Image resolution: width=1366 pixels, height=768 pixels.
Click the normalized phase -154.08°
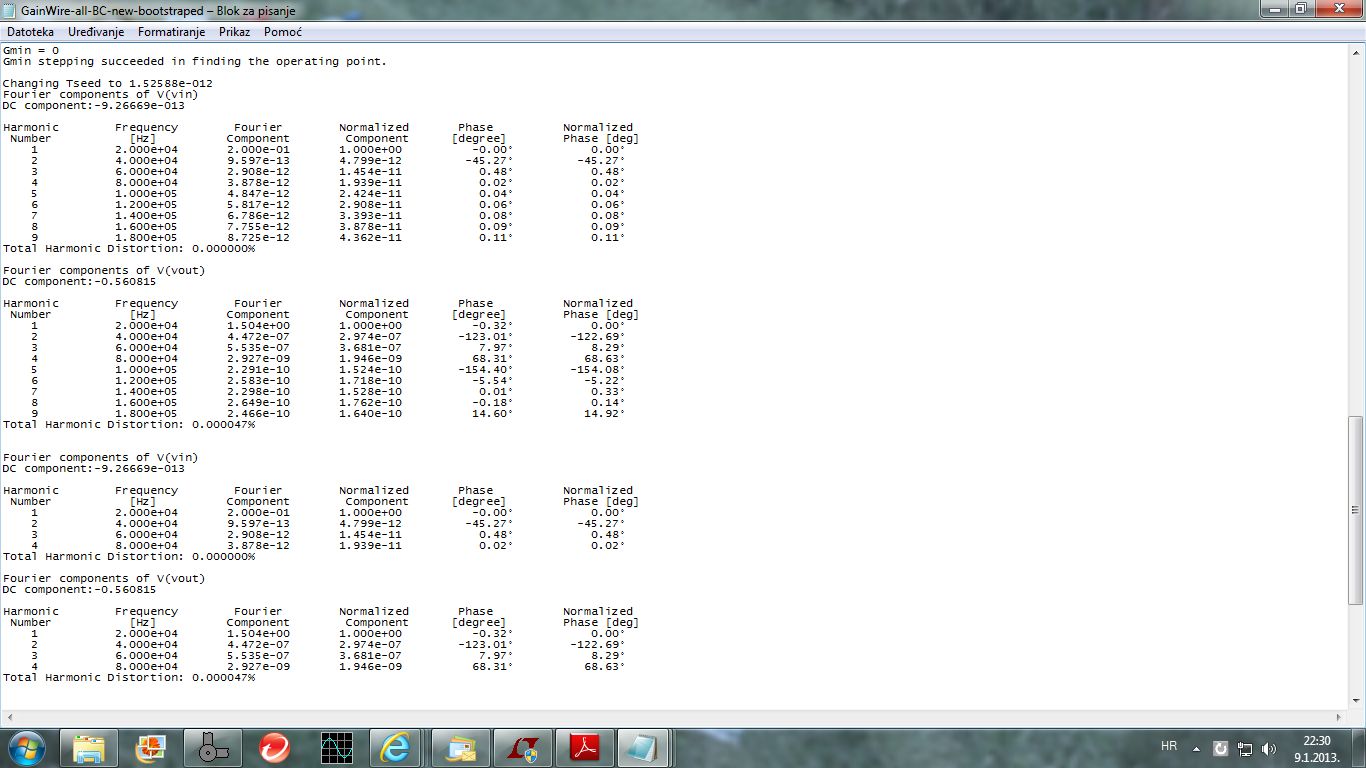598,369
